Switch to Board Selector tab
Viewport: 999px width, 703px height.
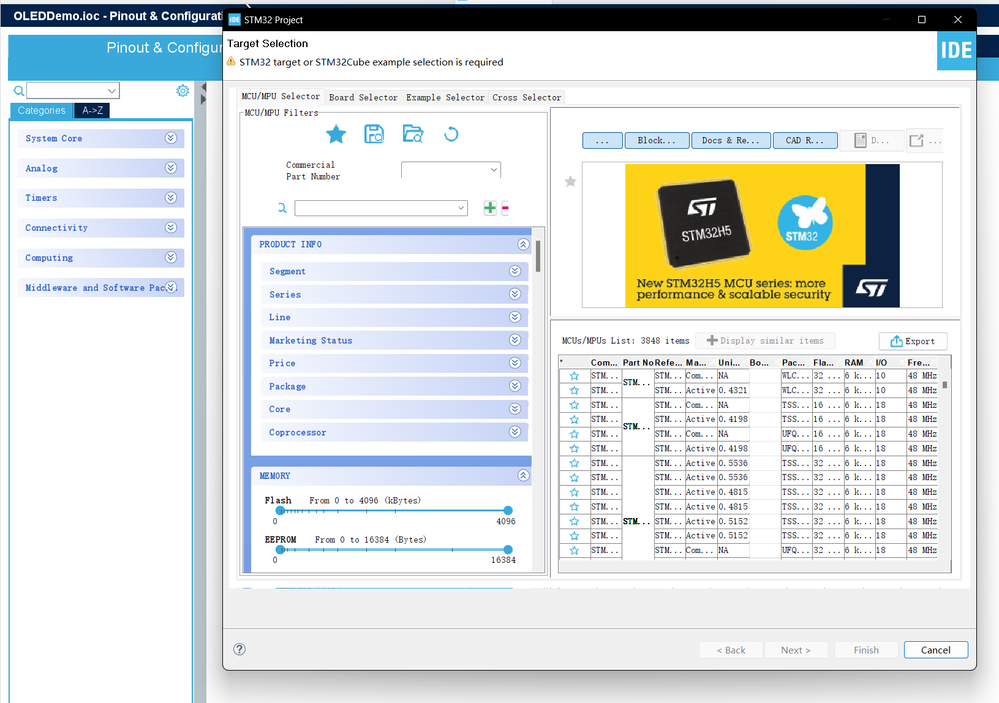363,98
